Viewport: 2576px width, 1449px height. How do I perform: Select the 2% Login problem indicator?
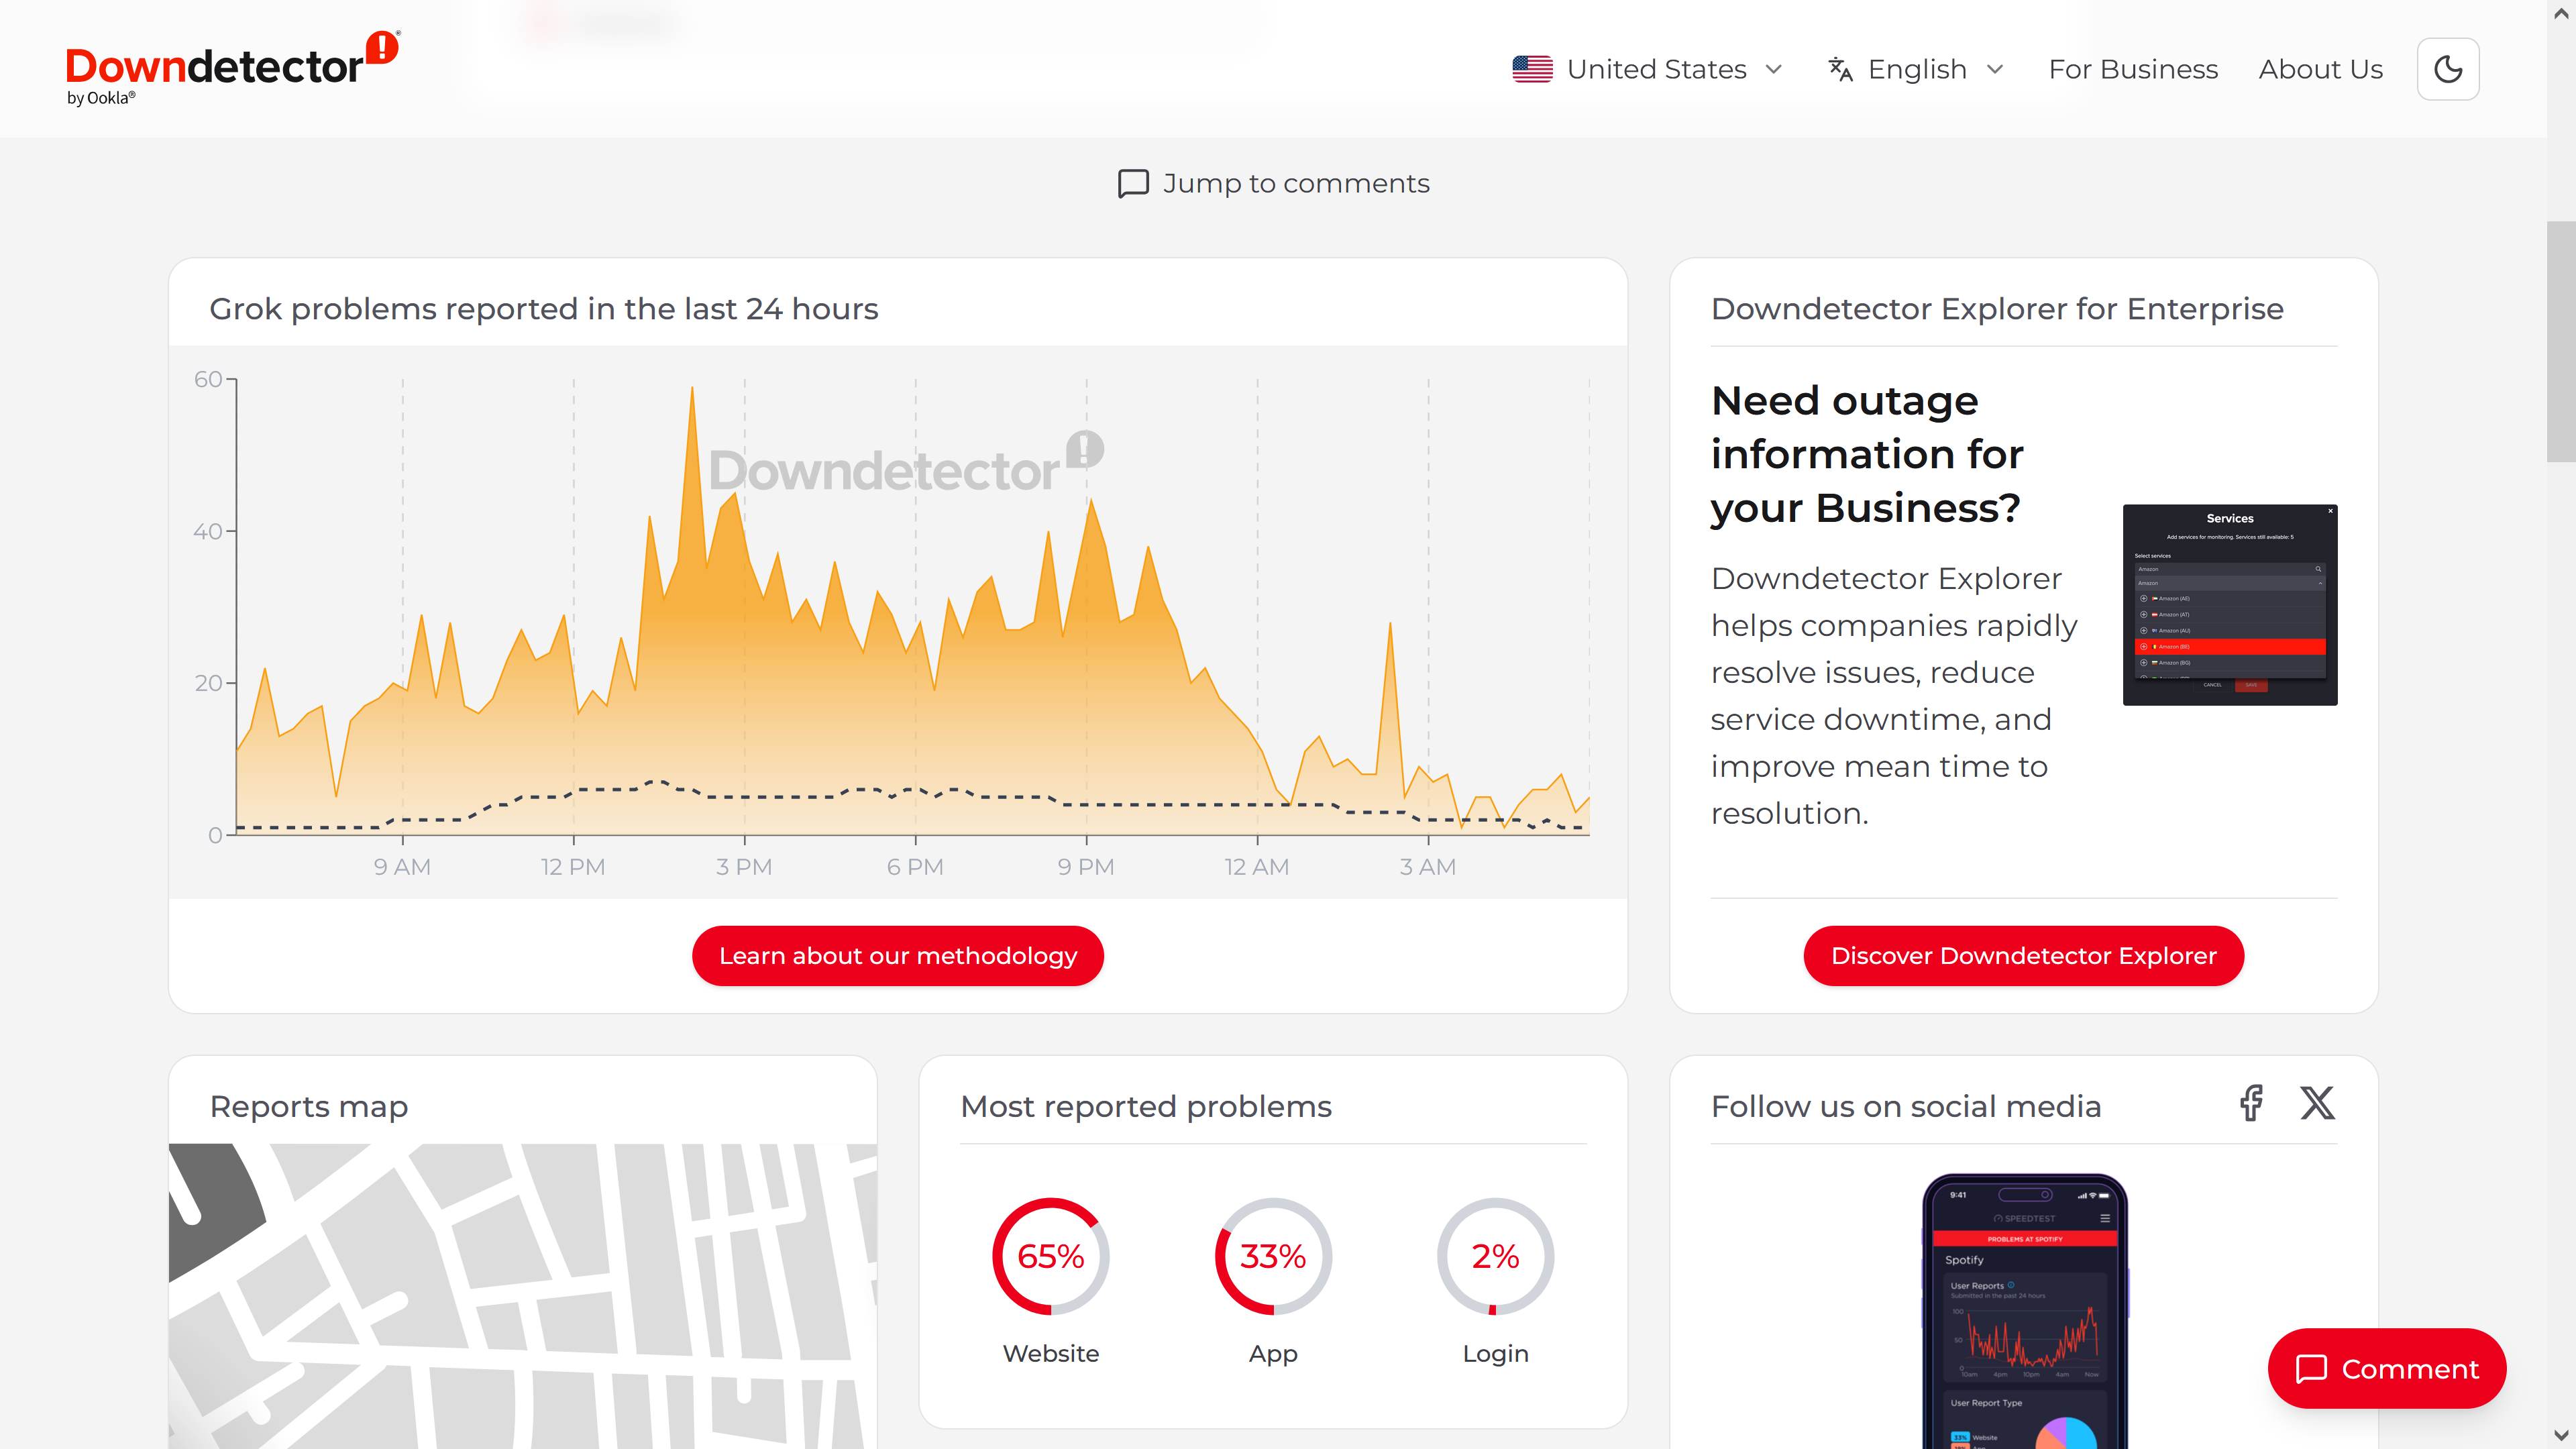[x=1495, y=1281]
